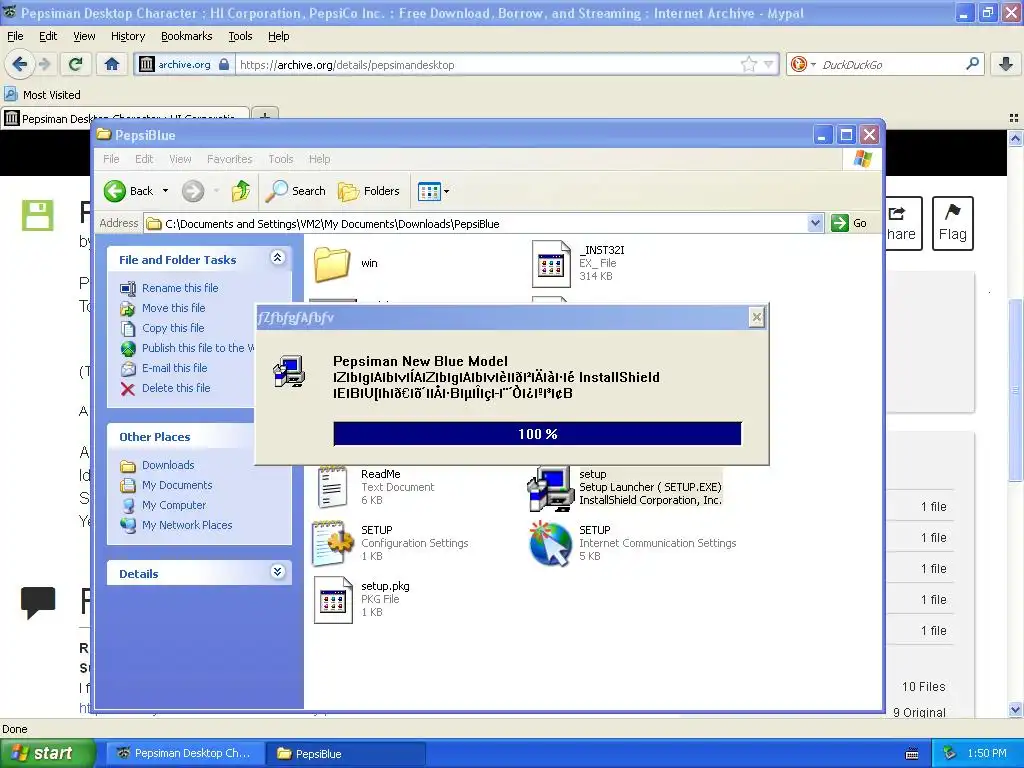1024x768 pixels.
Task: Click the InstallShield setup dialog icon
Action: coord(289,372)
